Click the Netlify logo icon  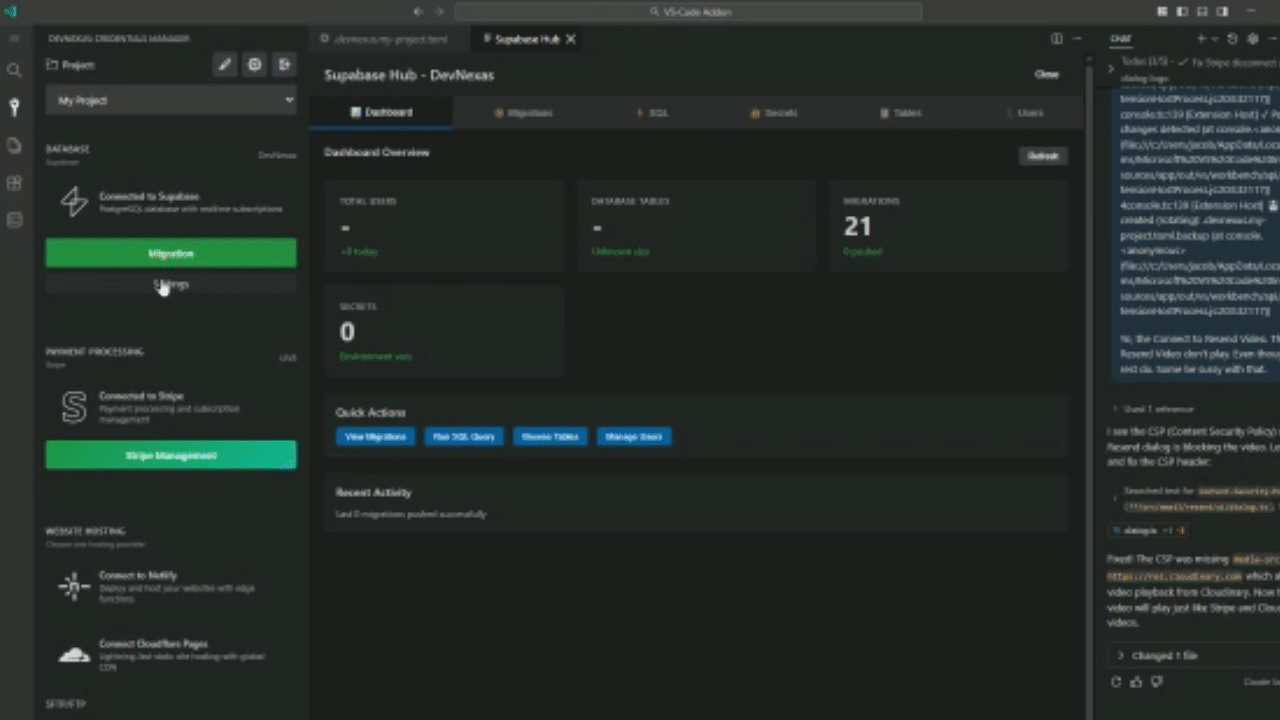(x=74, y=587)
